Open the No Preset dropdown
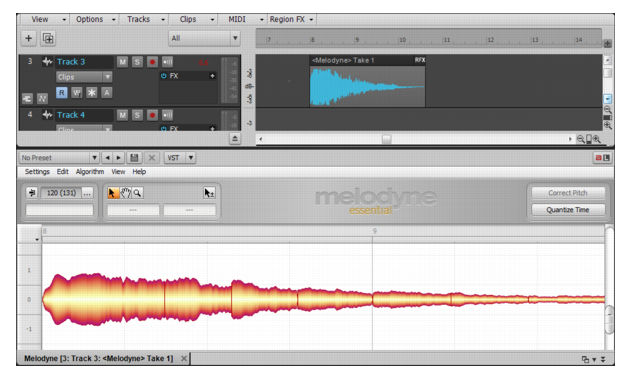This screenshot has height=388, width=631. (59, 158)
